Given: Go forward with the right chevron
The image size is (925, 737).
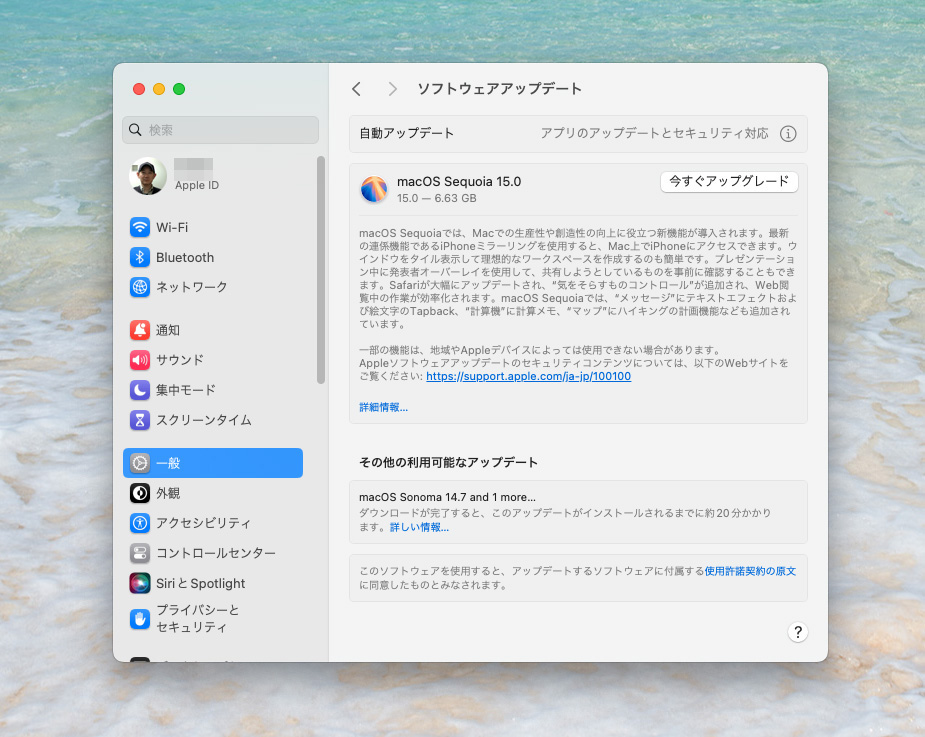Looking at the screenshot, I should click(392, 89).
